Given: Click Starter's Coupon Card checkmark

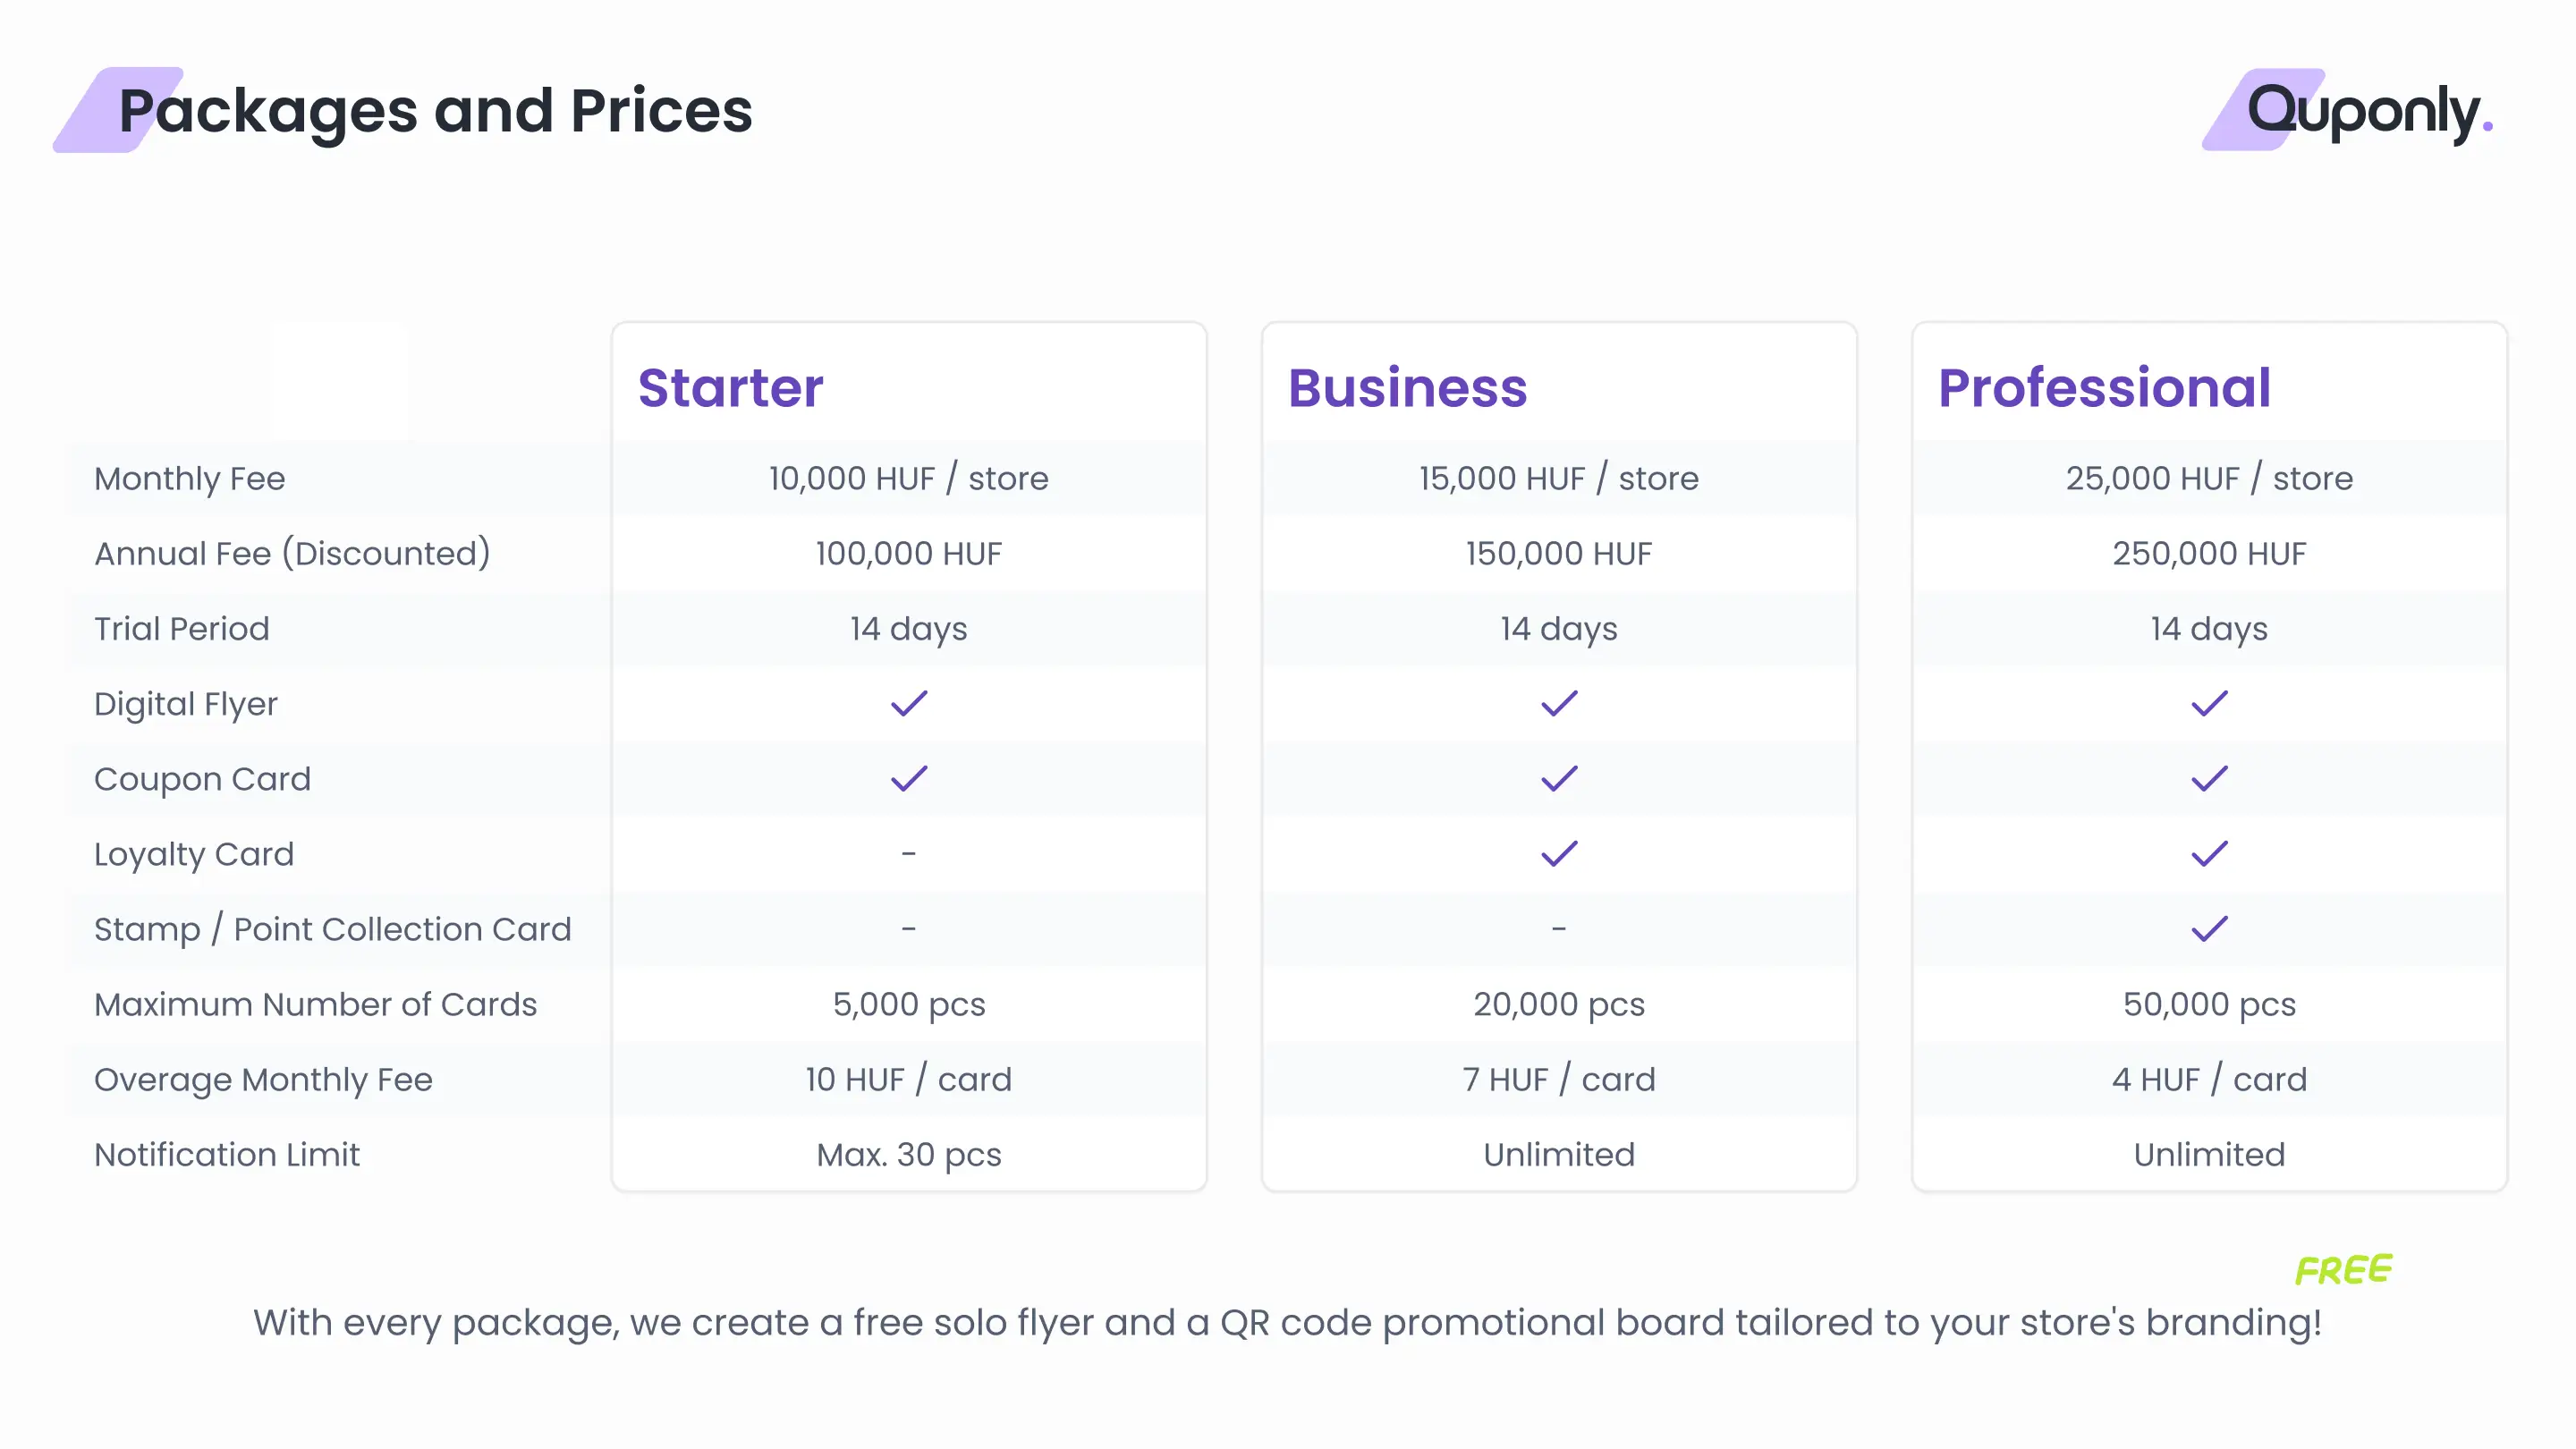Looking at the screenshot, I should [909, 778].
